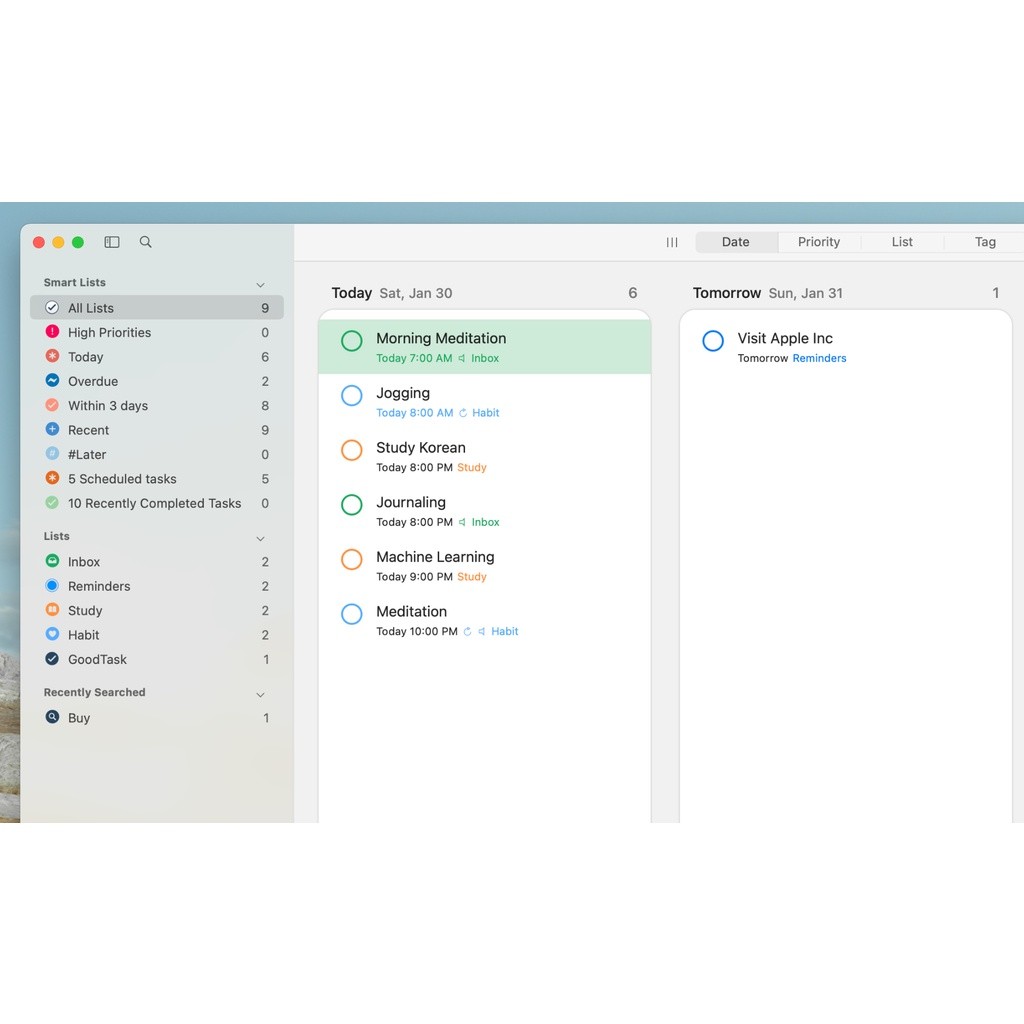Image resolution: width=1024 pixels, height=1024 pixels.
Task: Click the Reminders link under Visit Apple Inc
Action: (x=819, y=358)
